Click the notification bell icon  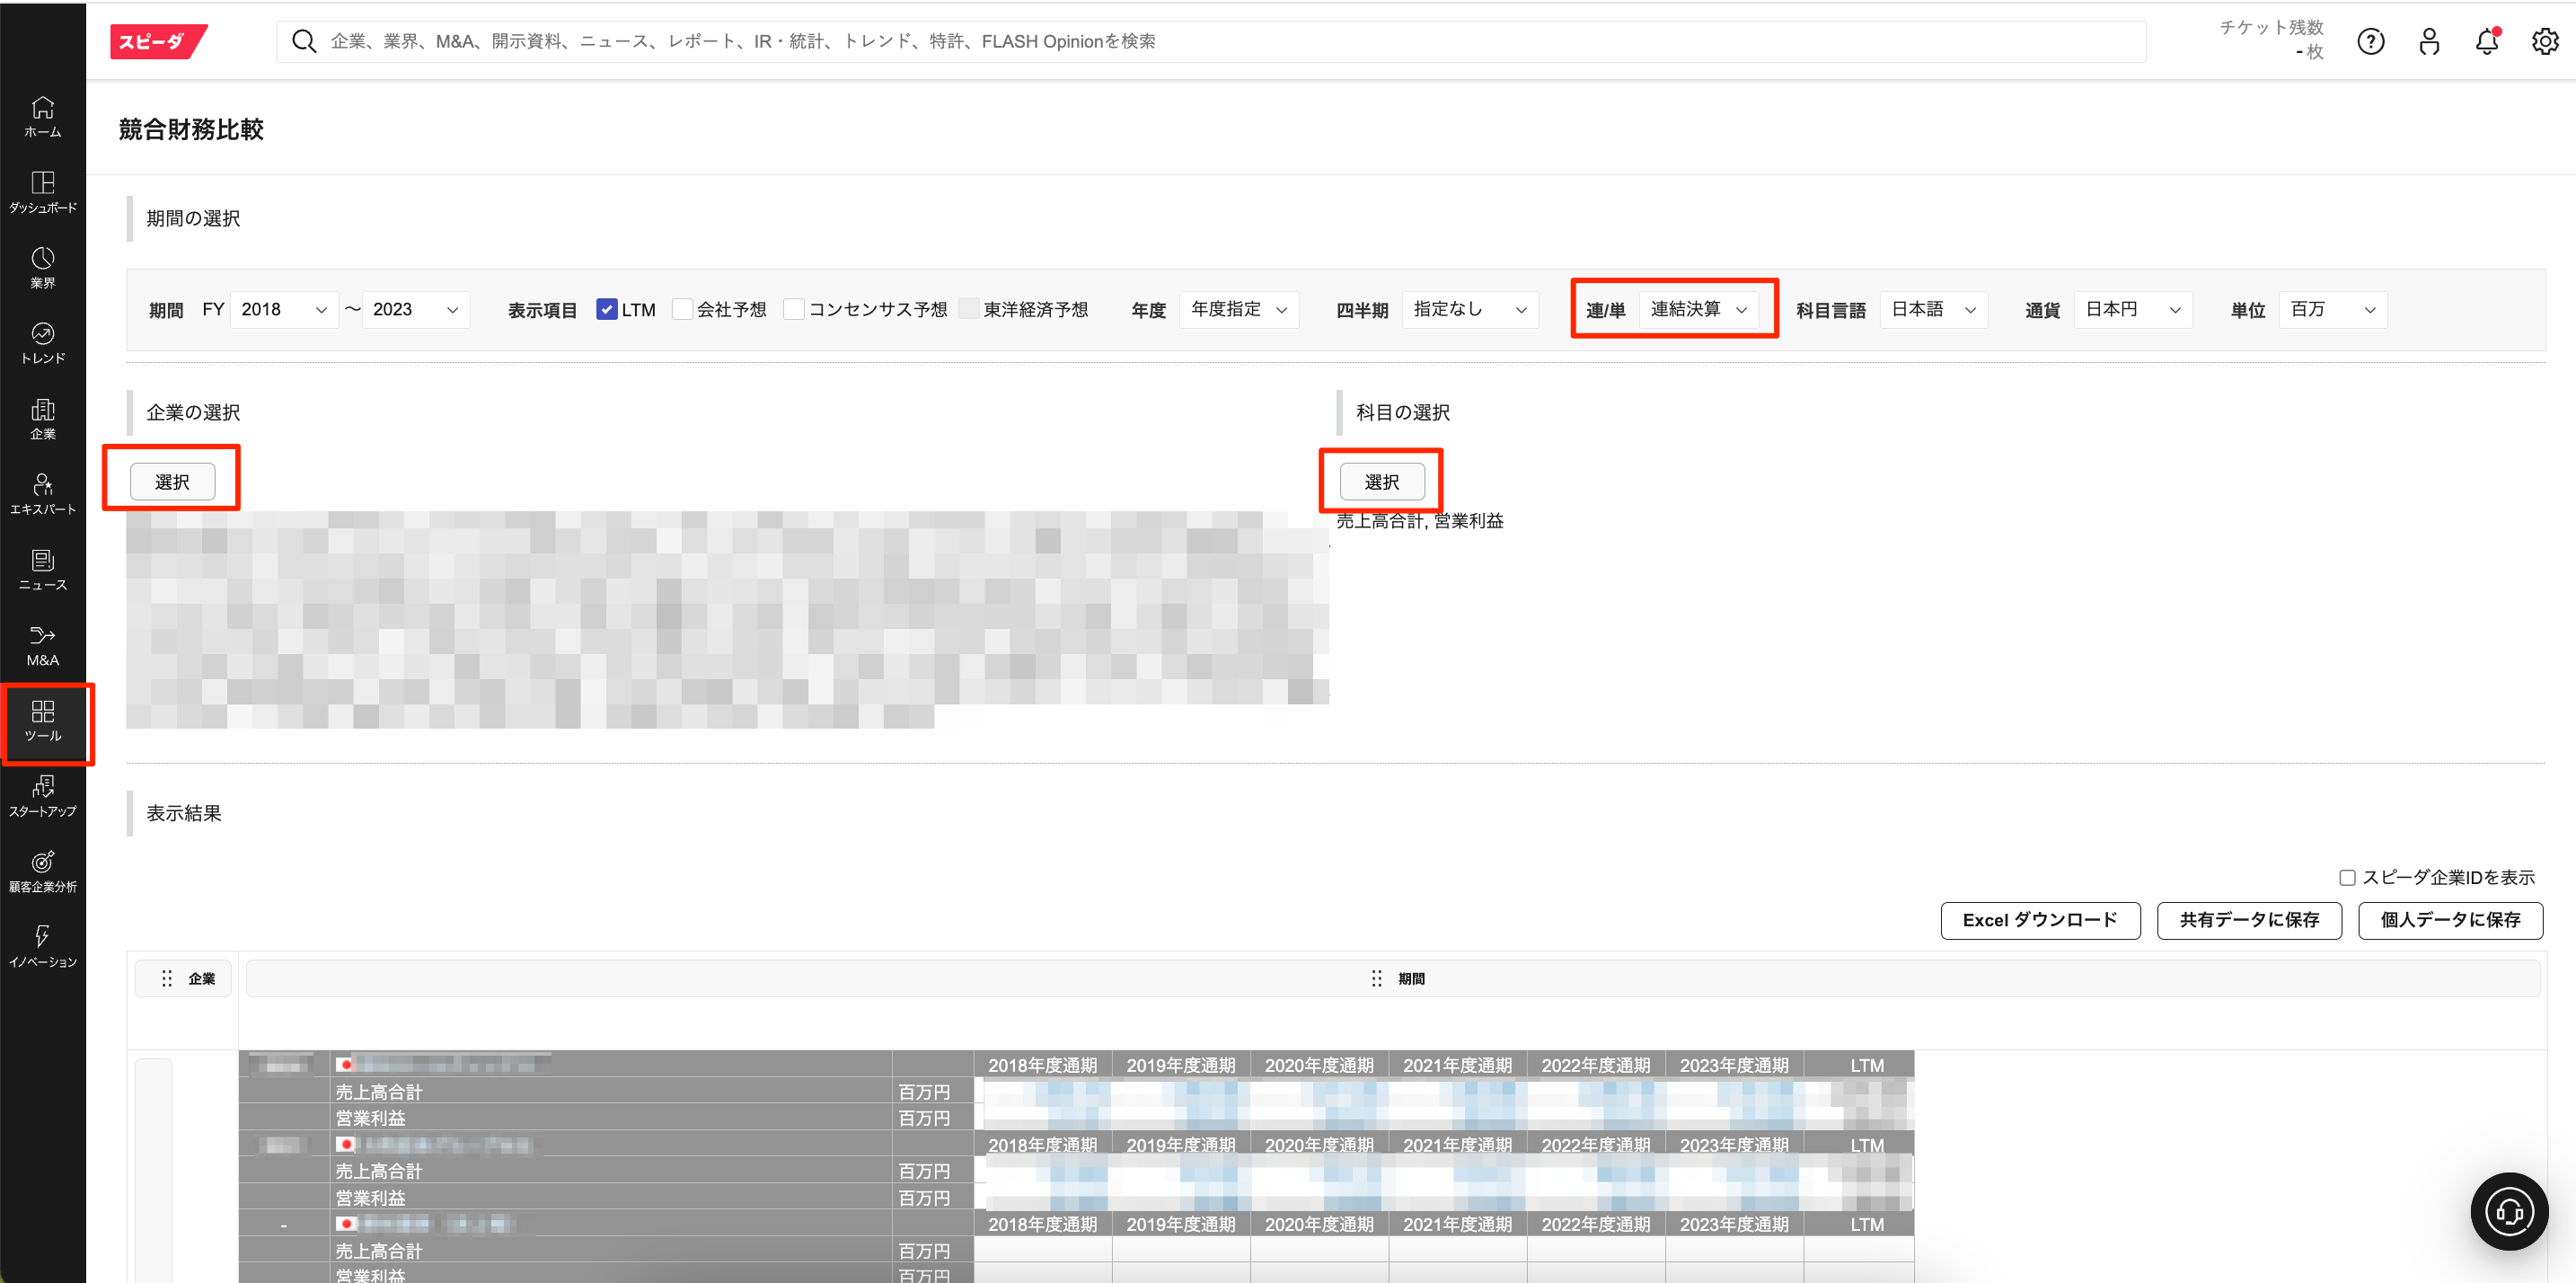2486,41
